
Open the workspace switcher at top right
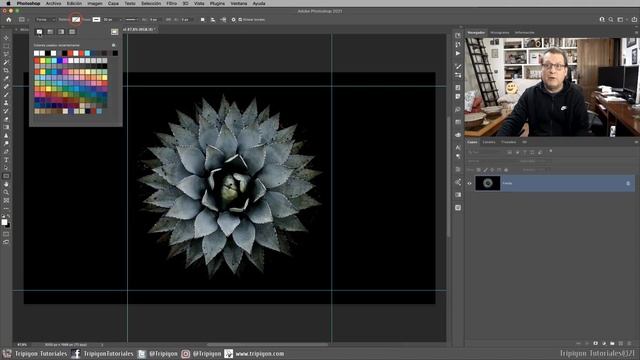621,20
